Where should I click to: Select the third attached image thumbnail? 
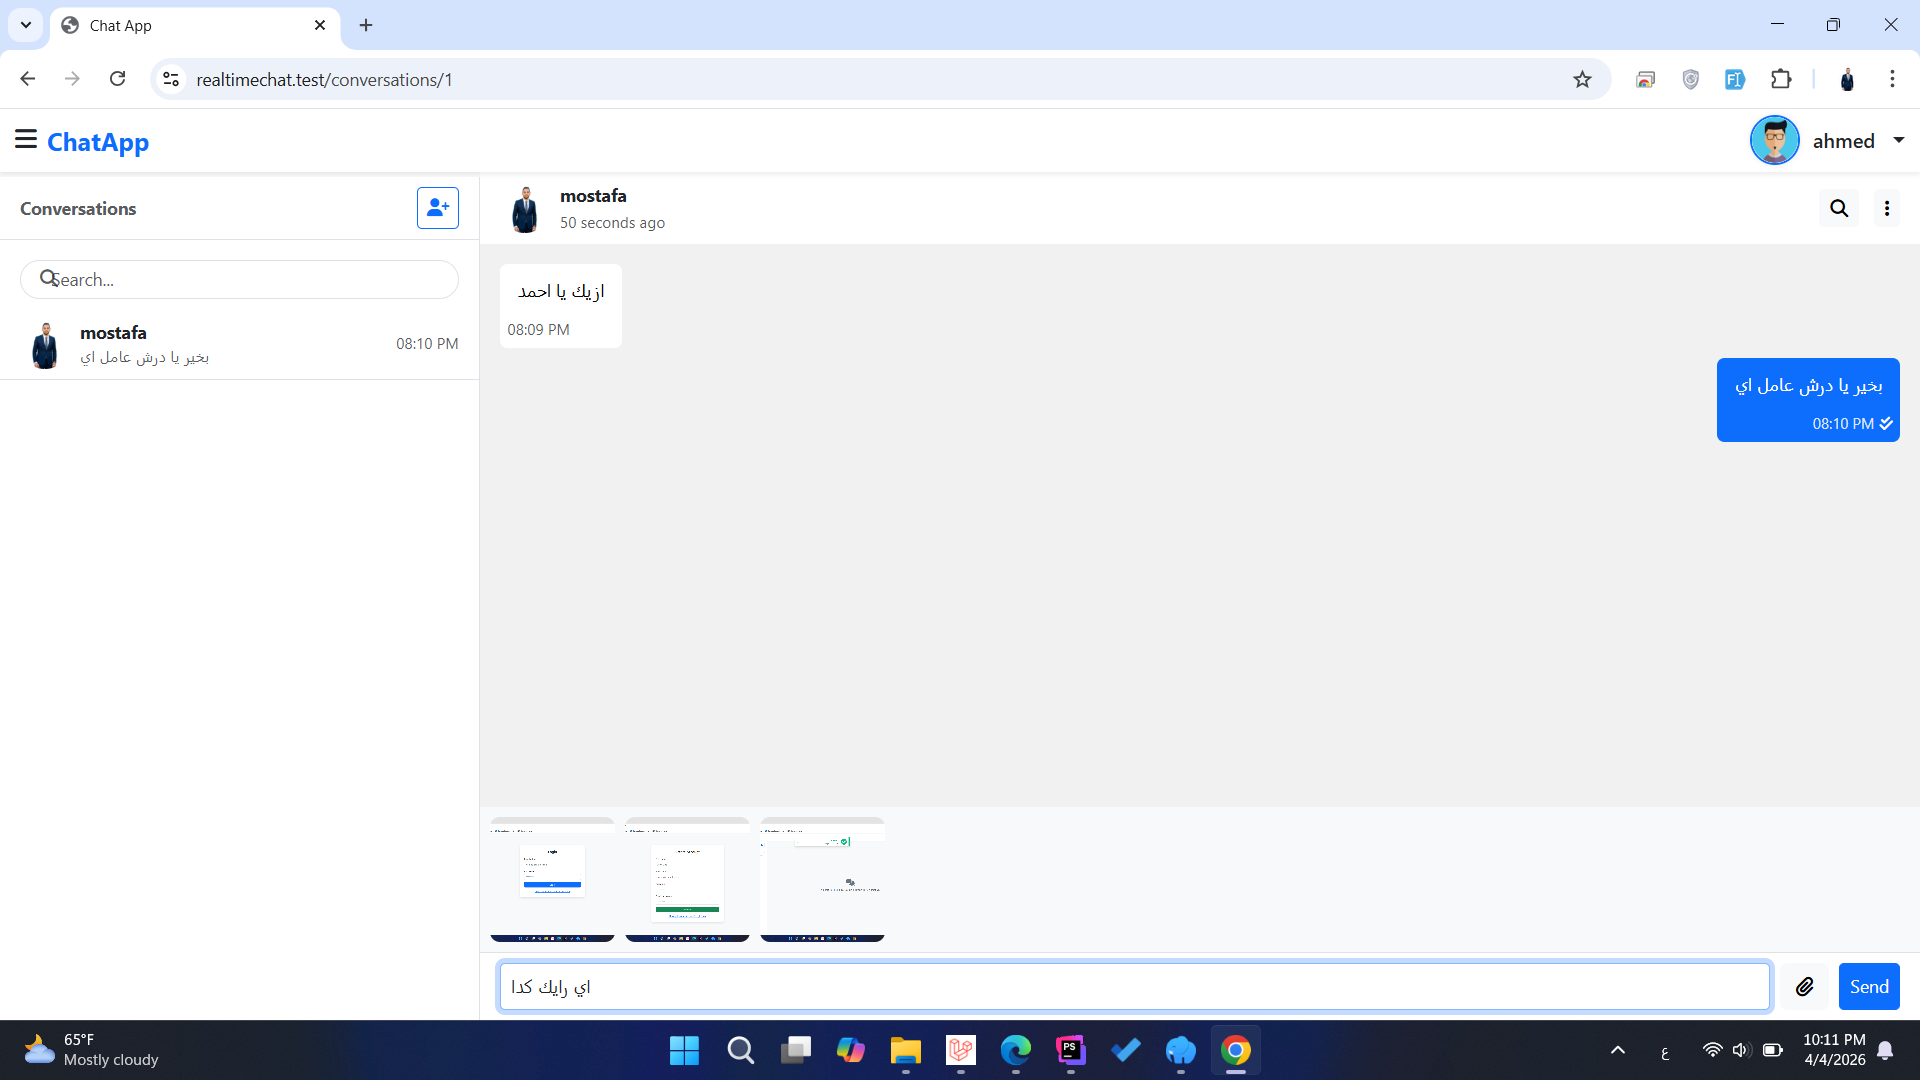[x=822, y=879]
